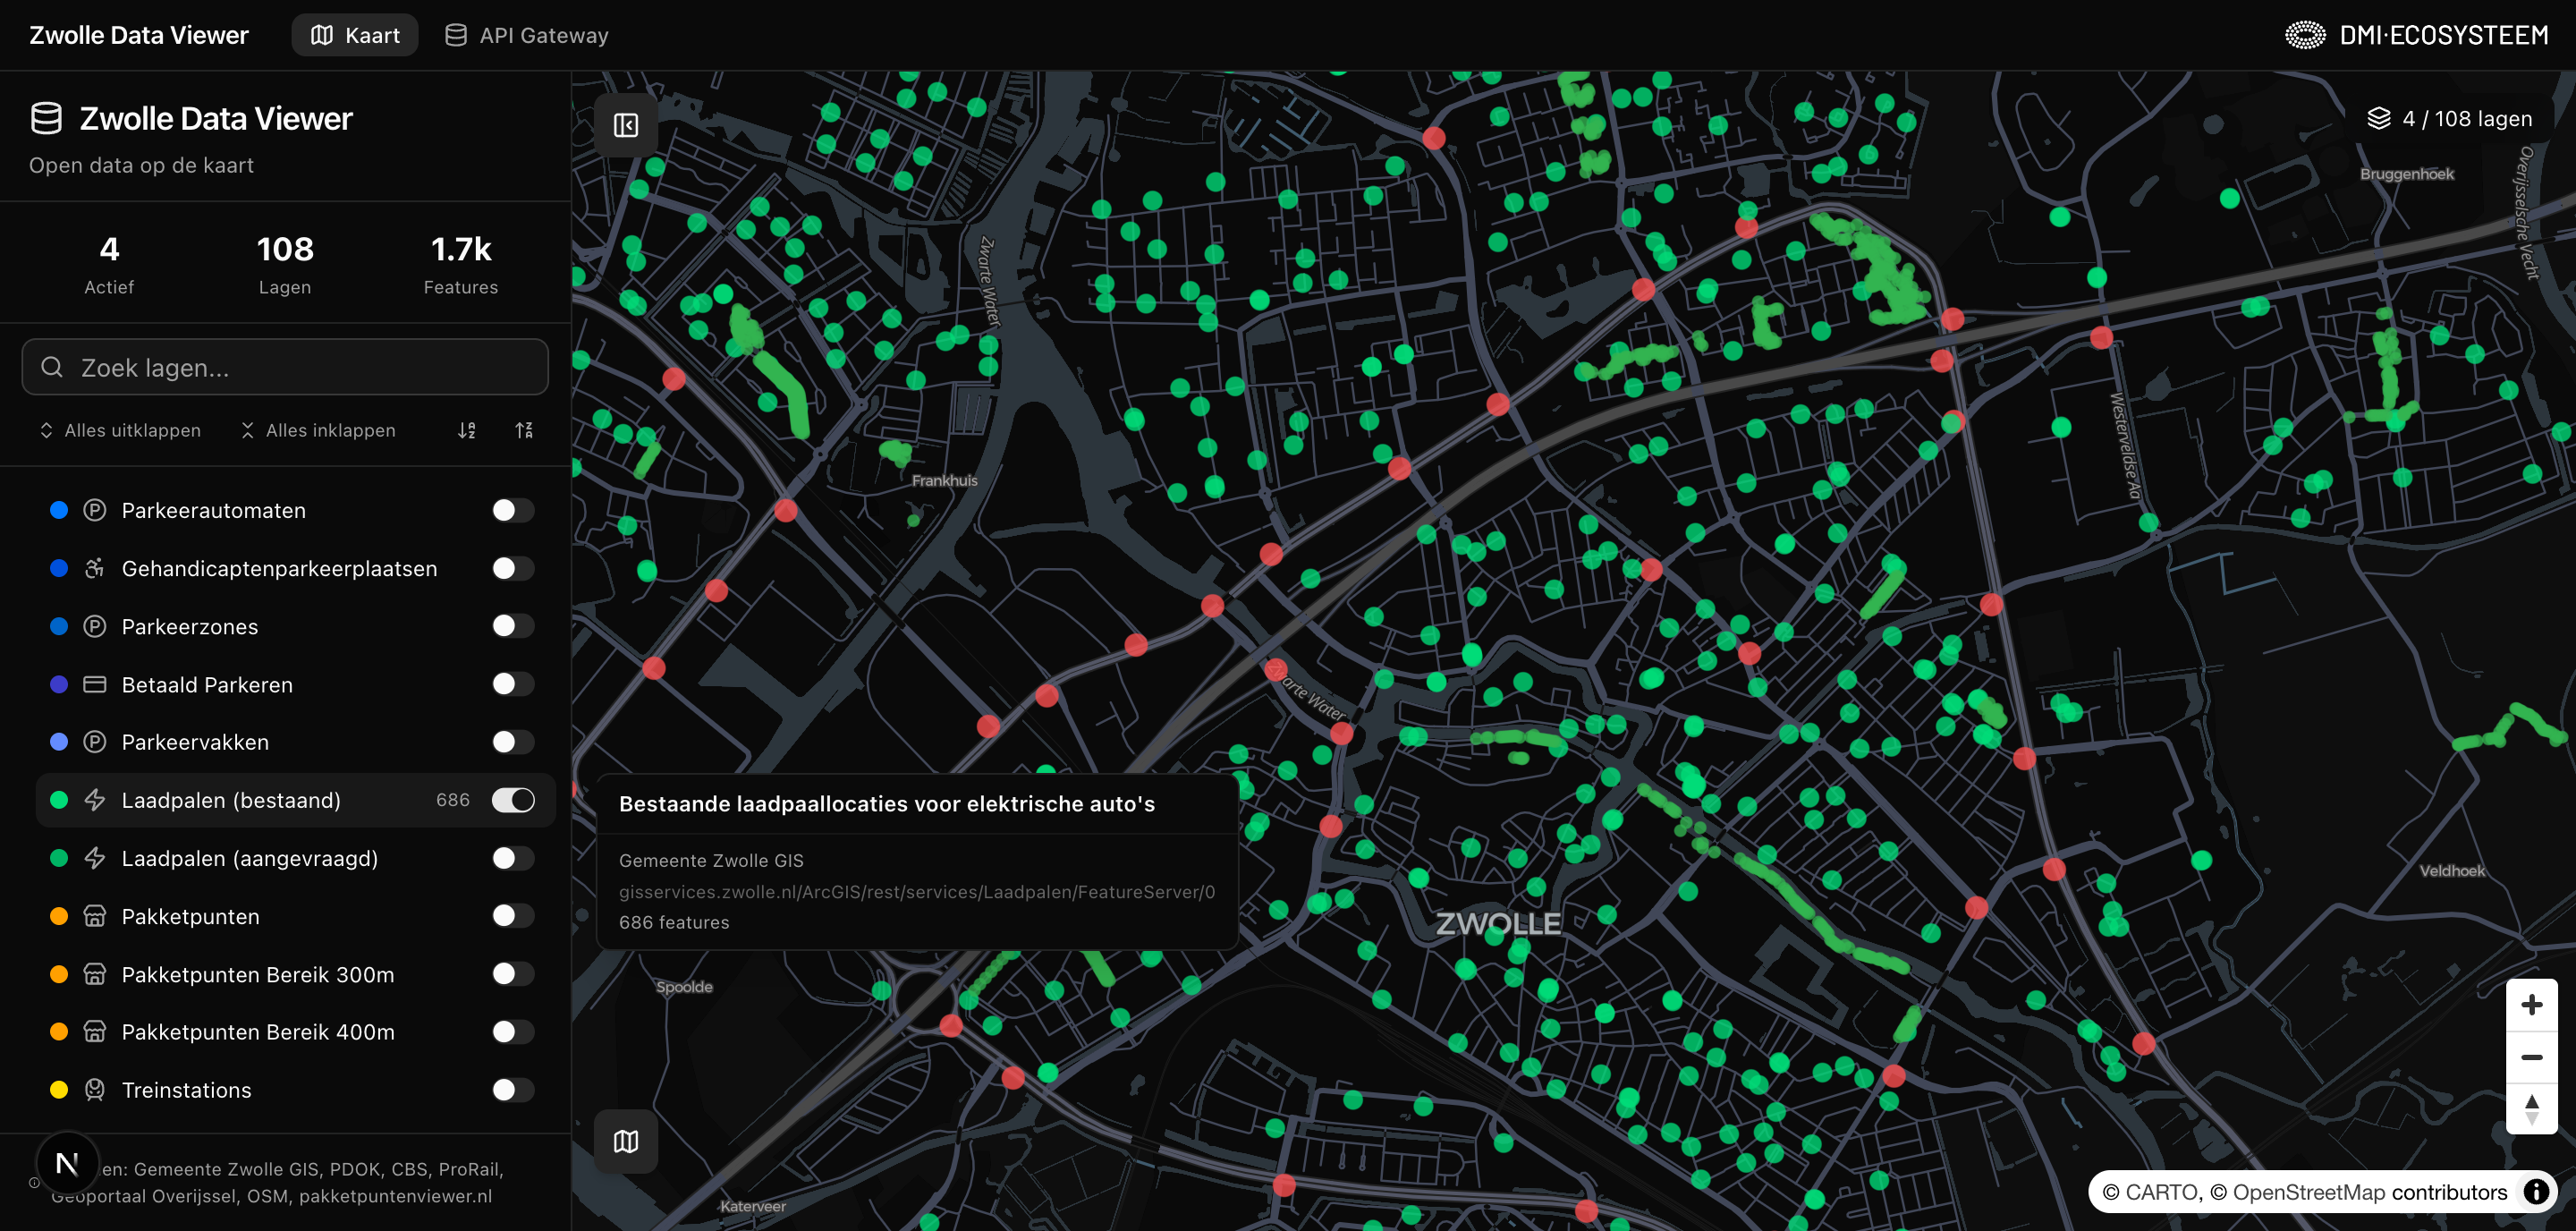This screenshot has width=2576, height=1231.
Task: Sort layers ascending icon
Action: click(467, 430)
